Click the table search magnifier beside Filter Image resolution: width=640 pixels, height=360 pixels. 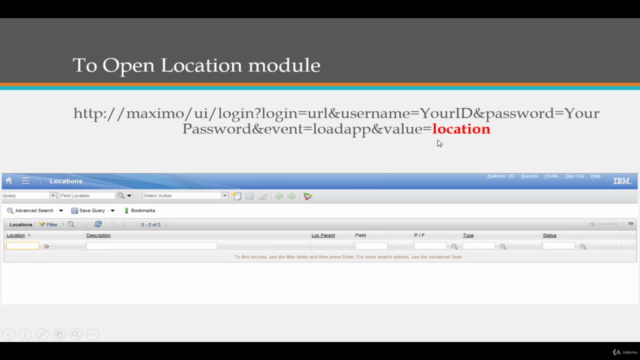71,224
